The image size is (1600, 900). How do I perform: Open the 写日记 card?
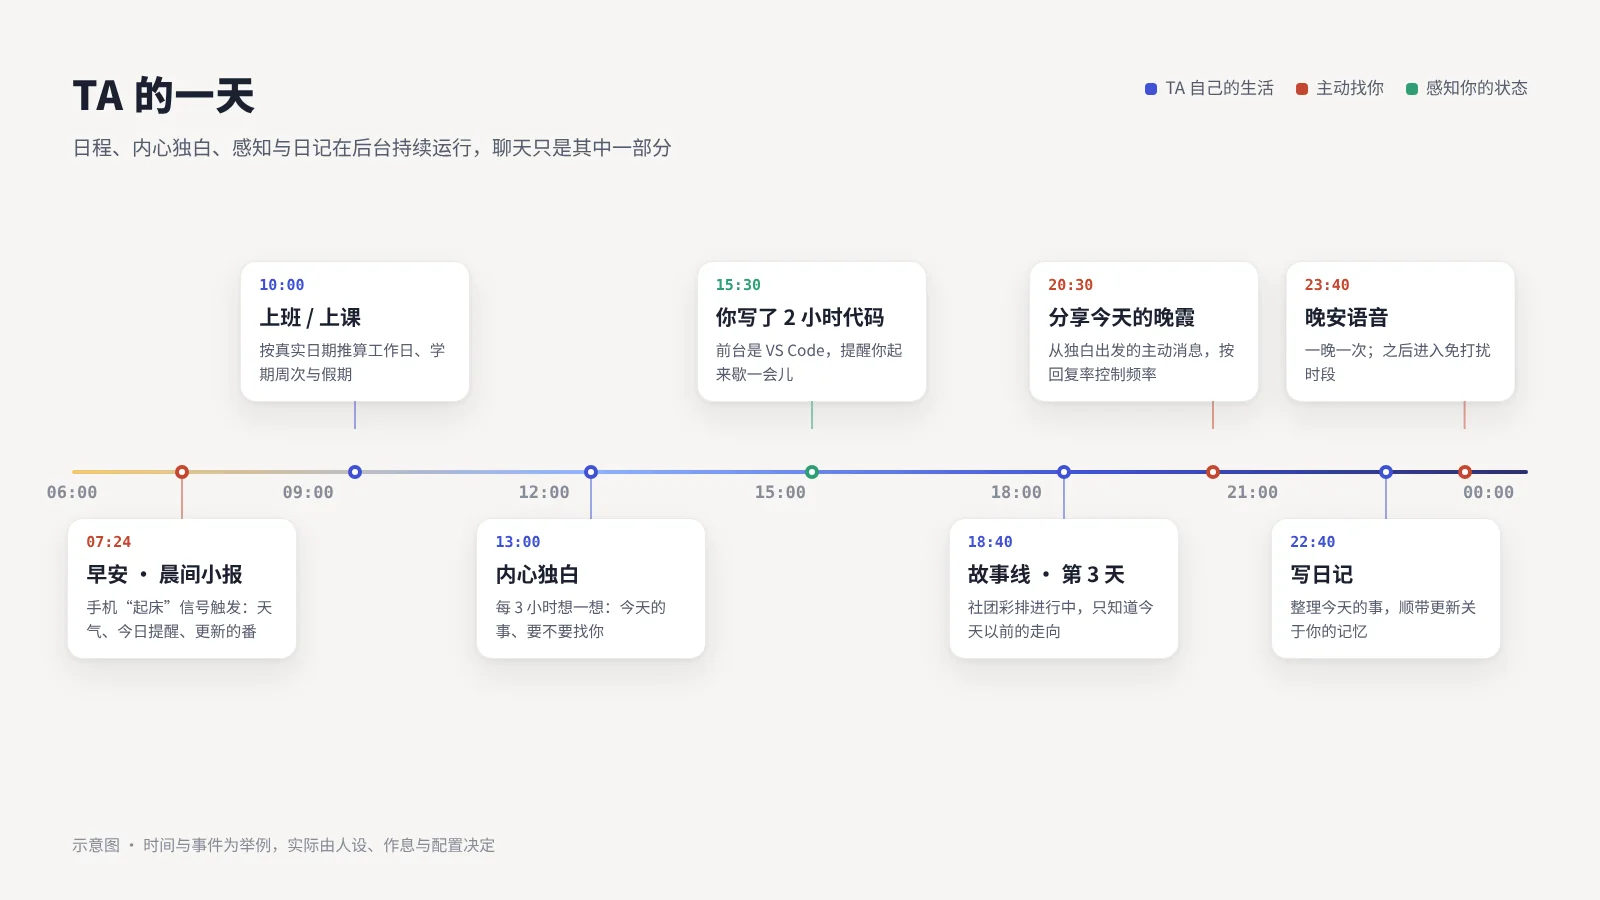[x=1386, y=589]
